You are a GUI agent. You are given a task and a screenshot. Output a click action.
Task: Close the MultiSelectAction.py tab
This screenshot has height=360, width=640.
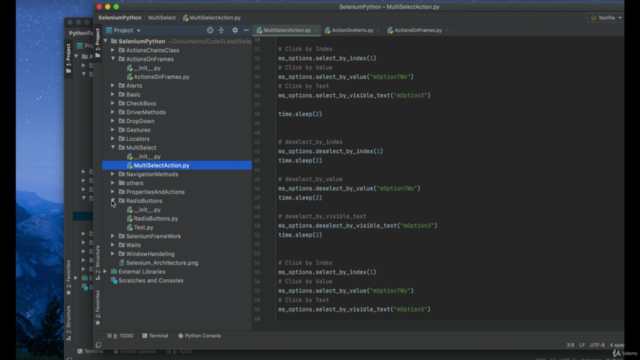click(316, 30)
